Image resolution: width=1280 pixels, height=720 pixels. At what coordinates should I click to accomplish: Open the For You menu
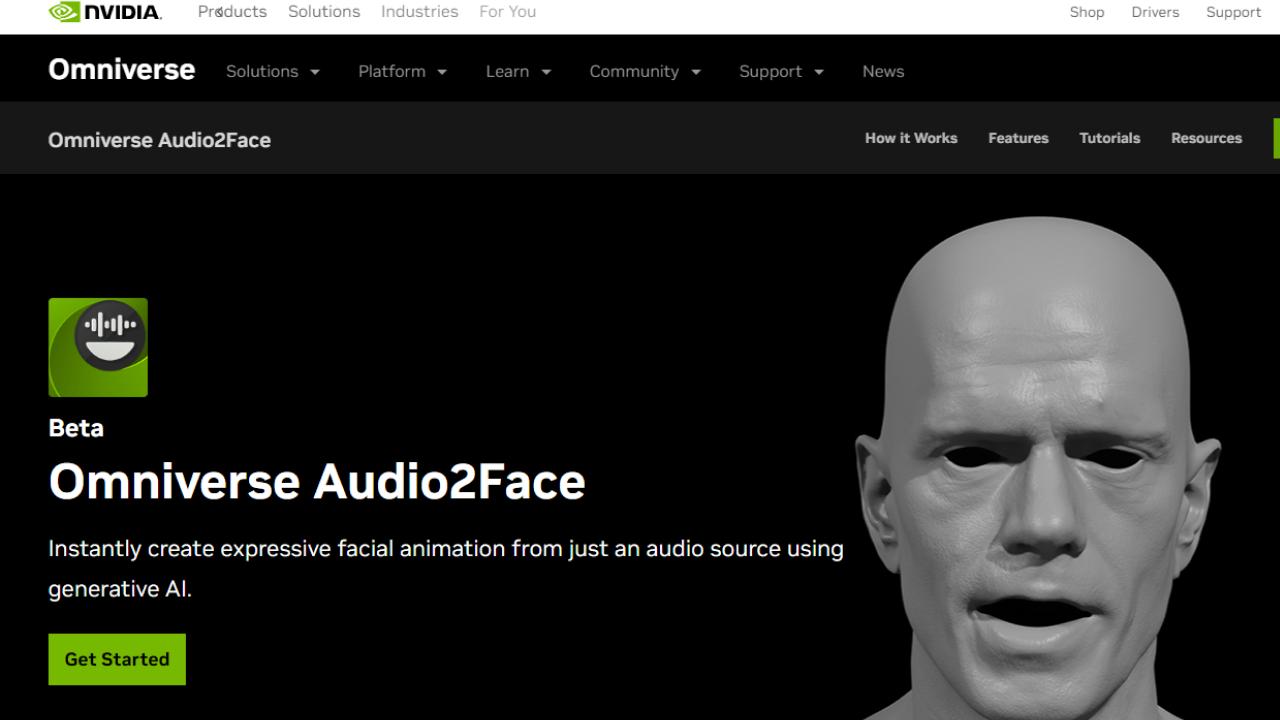(507, 12)
